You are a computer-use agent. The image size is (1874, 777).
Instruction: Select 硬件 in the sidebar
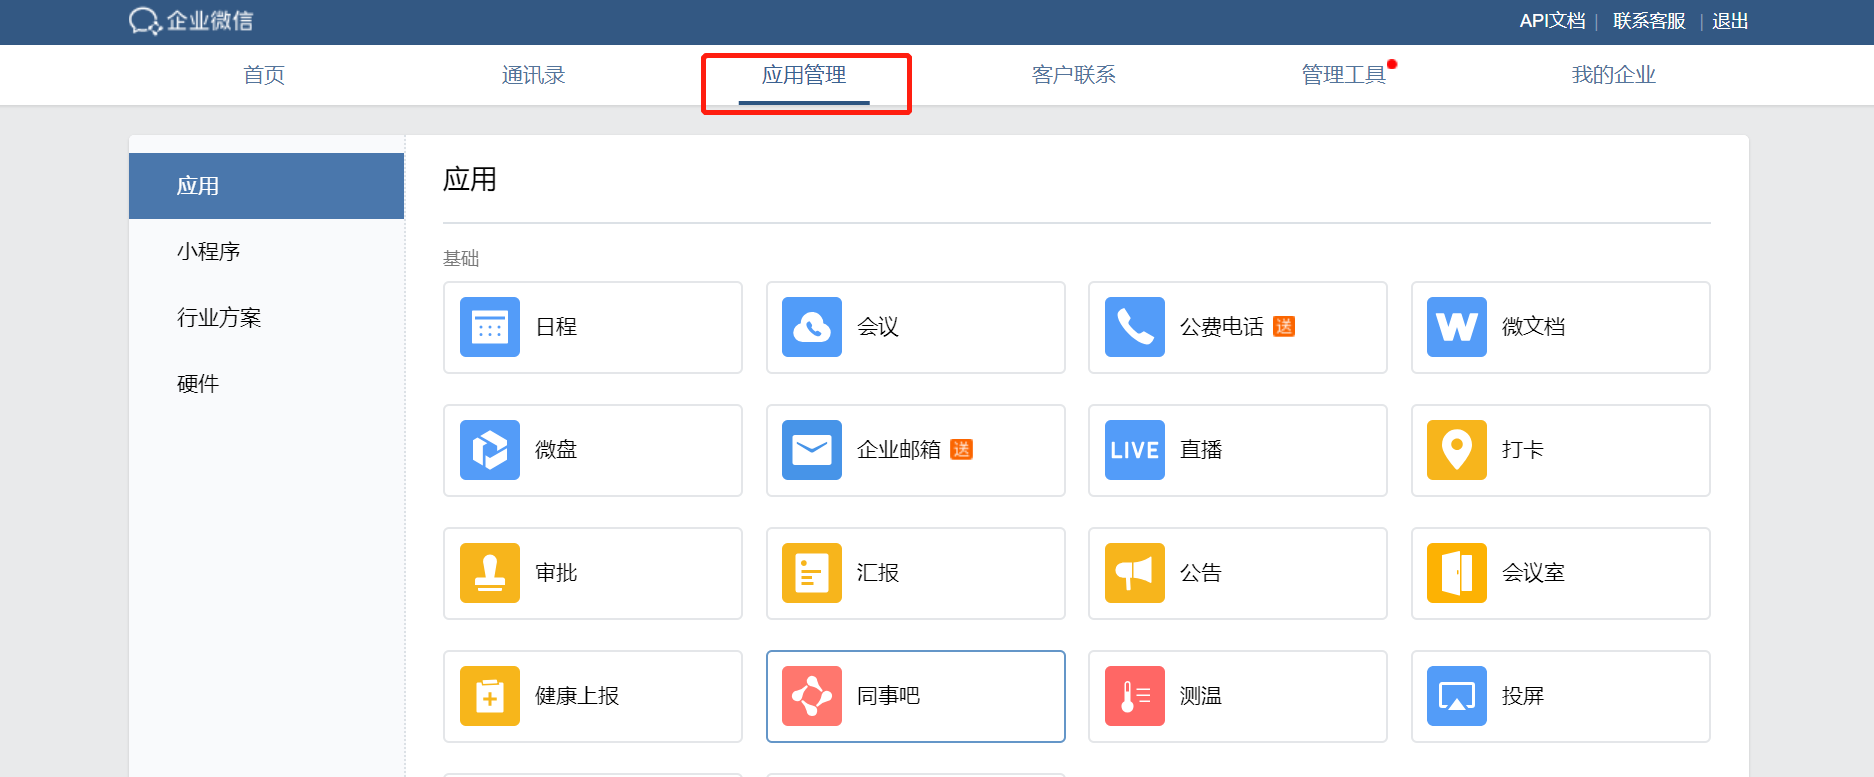point(266,384)
